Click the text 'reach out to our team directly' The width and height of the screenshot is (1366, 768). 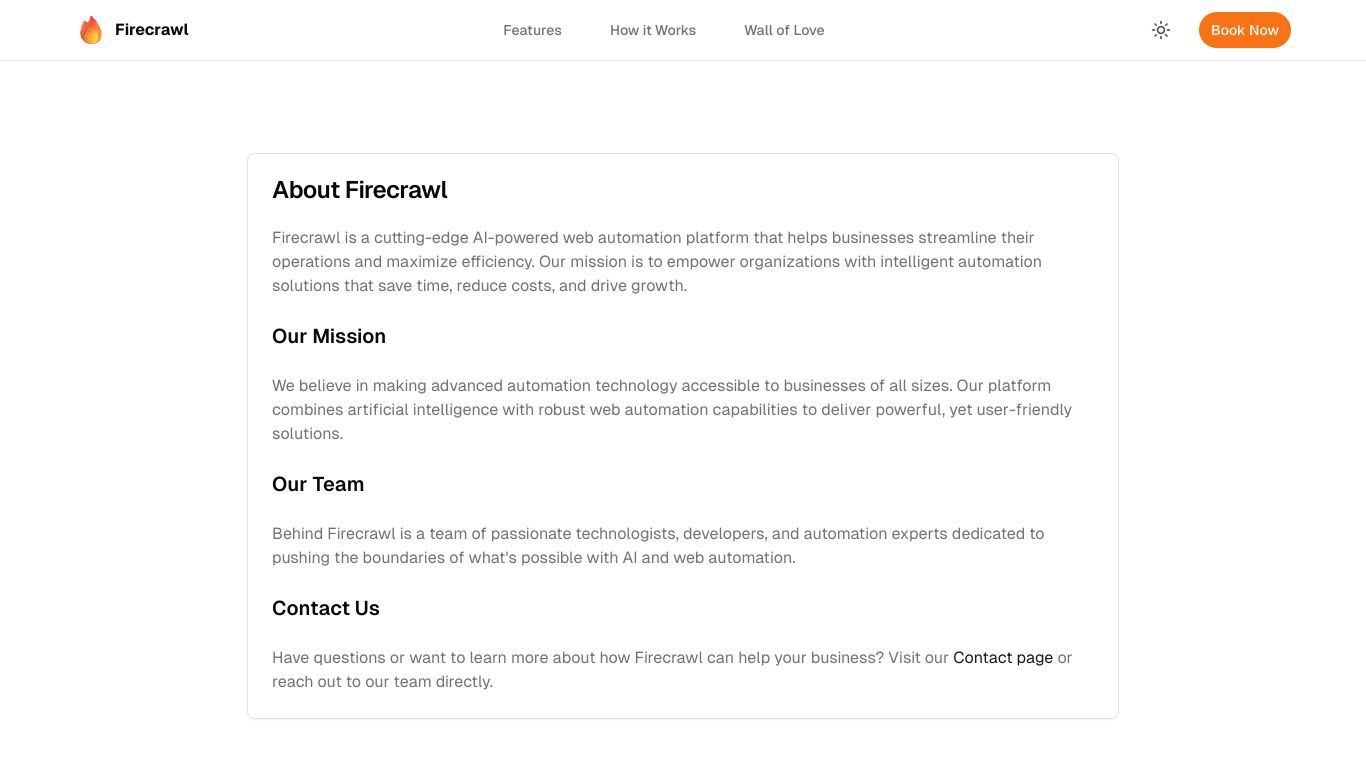382,681
